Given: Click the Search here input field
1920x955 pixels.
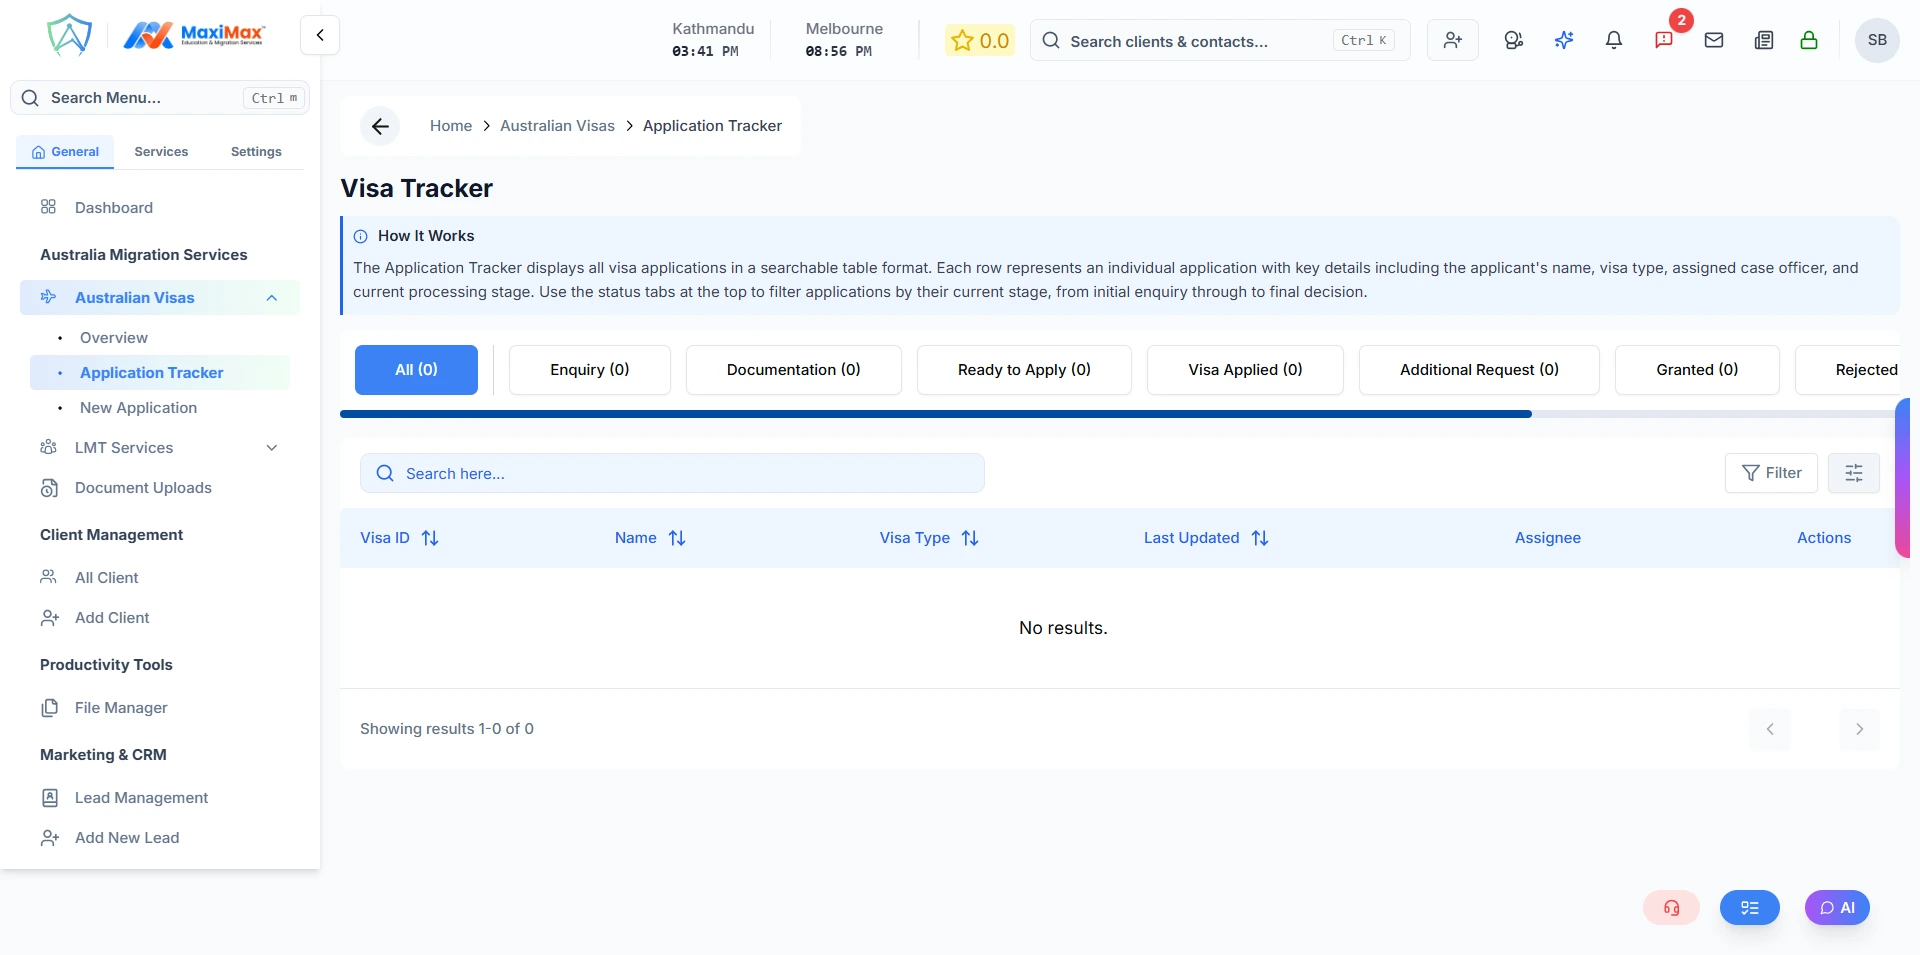Looking at the screenshot, I should point(672,473).
